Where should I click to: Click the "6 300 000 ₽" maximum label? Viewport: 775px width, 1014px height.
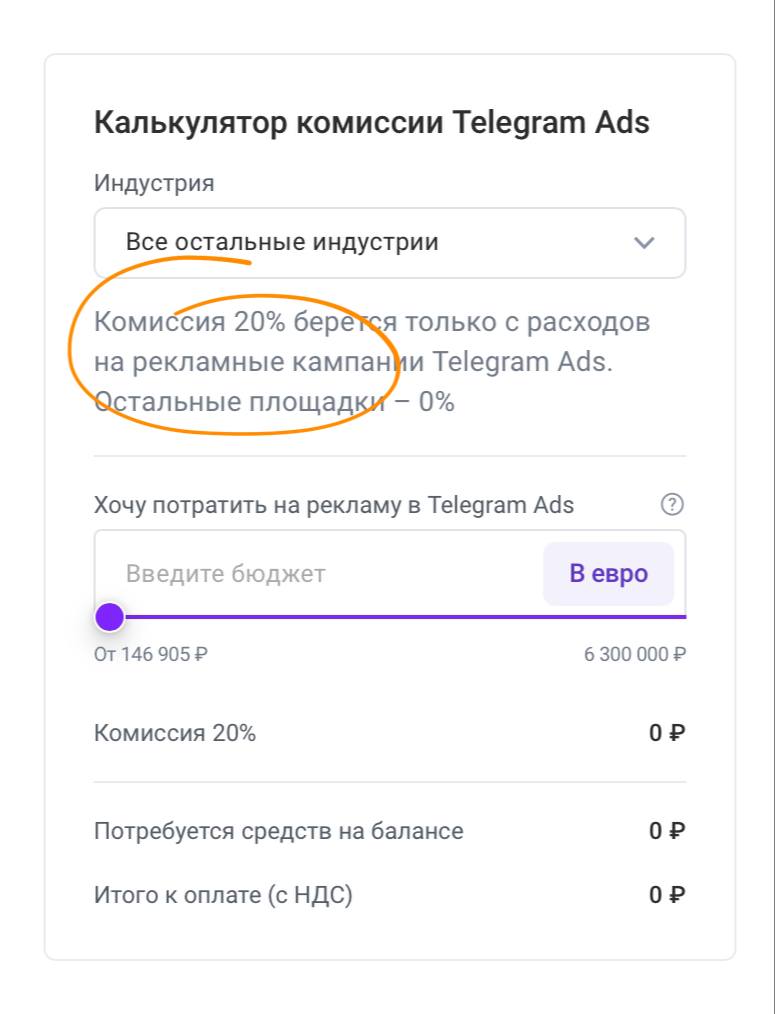(x=635, y=655)
